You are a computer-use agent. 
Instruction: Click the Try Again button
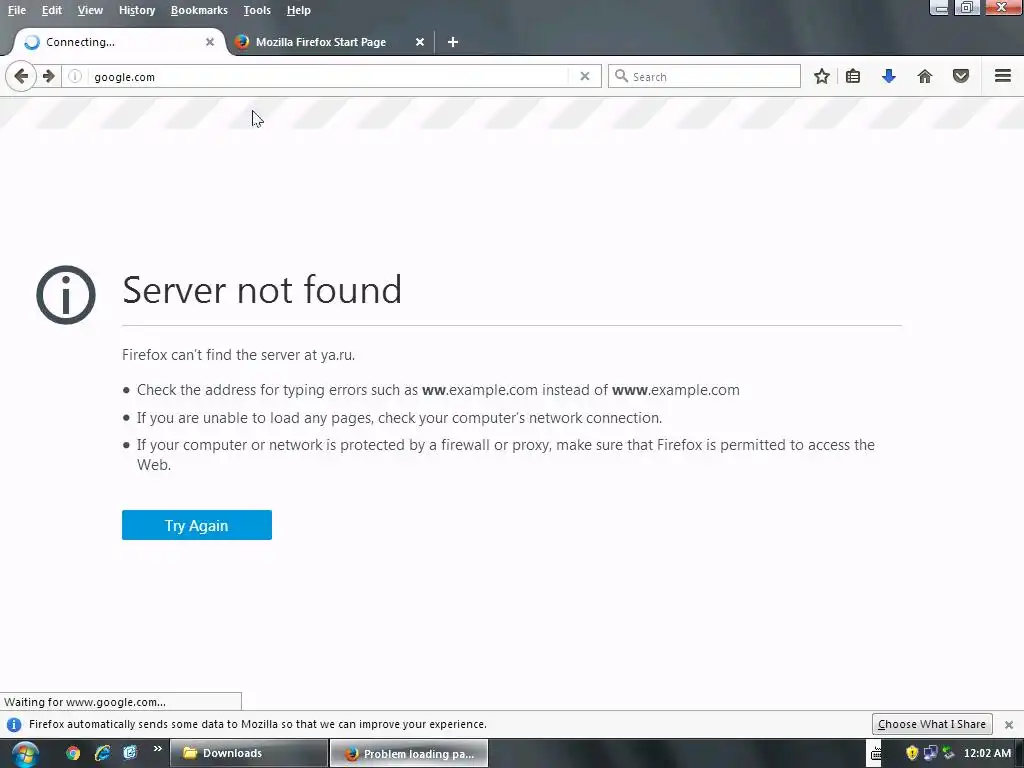pos(197,525)
